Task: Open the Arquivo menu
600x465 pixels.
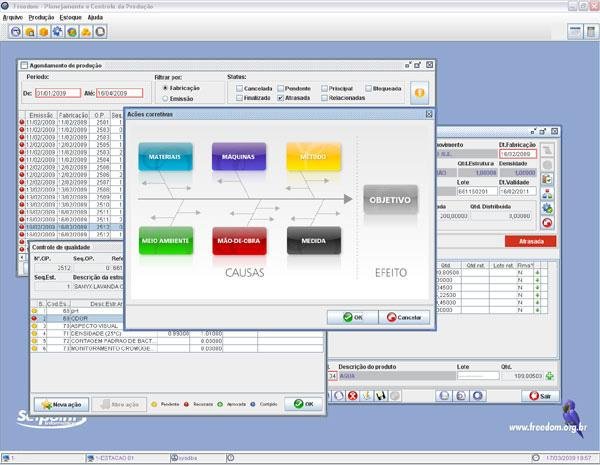Action: 13,17
